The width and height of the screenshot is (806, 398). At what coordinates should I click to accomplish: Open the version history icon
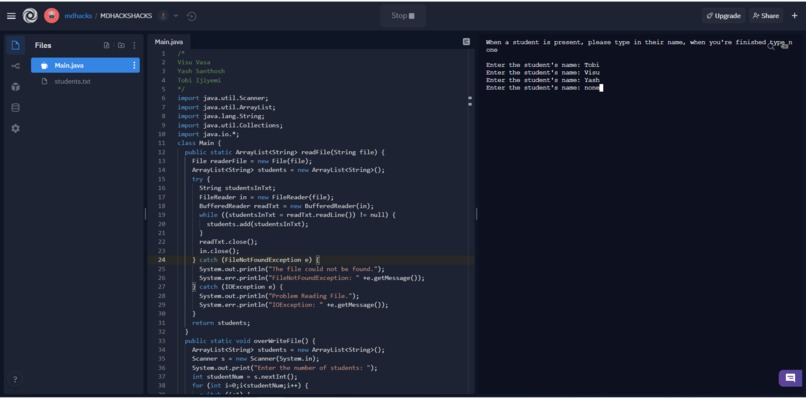191,16
